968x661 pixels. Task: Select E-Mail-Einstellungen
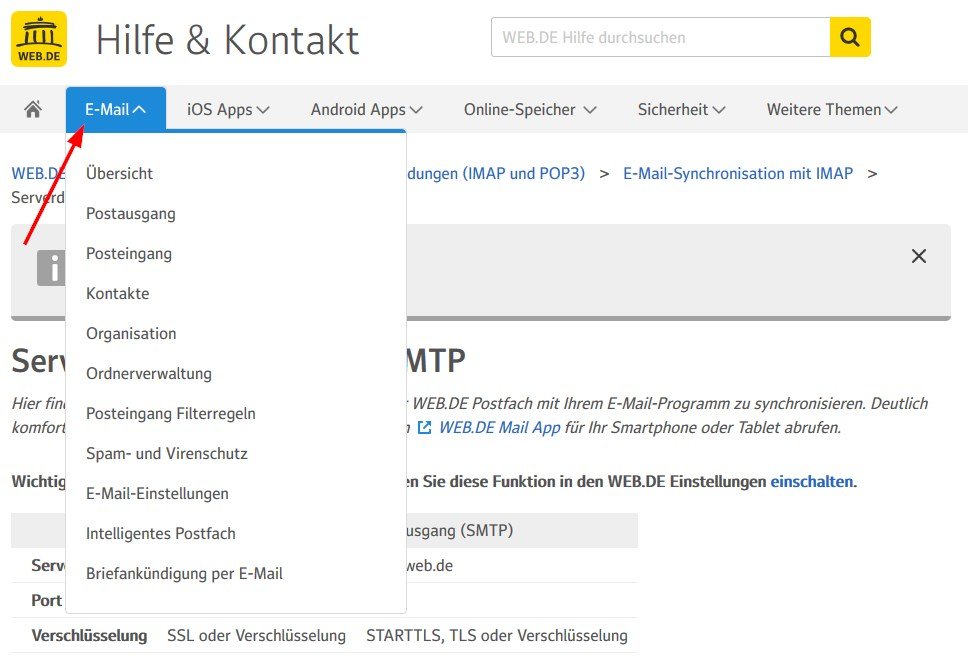157,493
